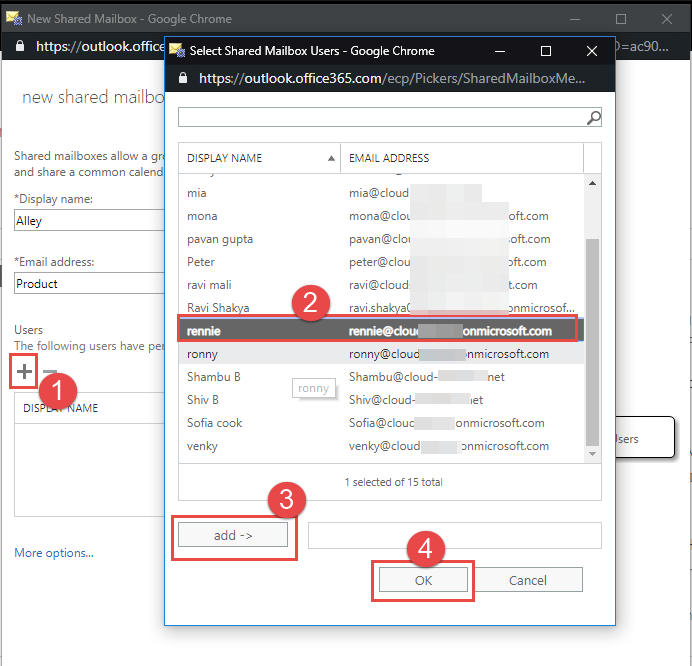The height and width of the screenshot is (666, 692).
Task: Select the venky user row
Action: tap(381, 446)
